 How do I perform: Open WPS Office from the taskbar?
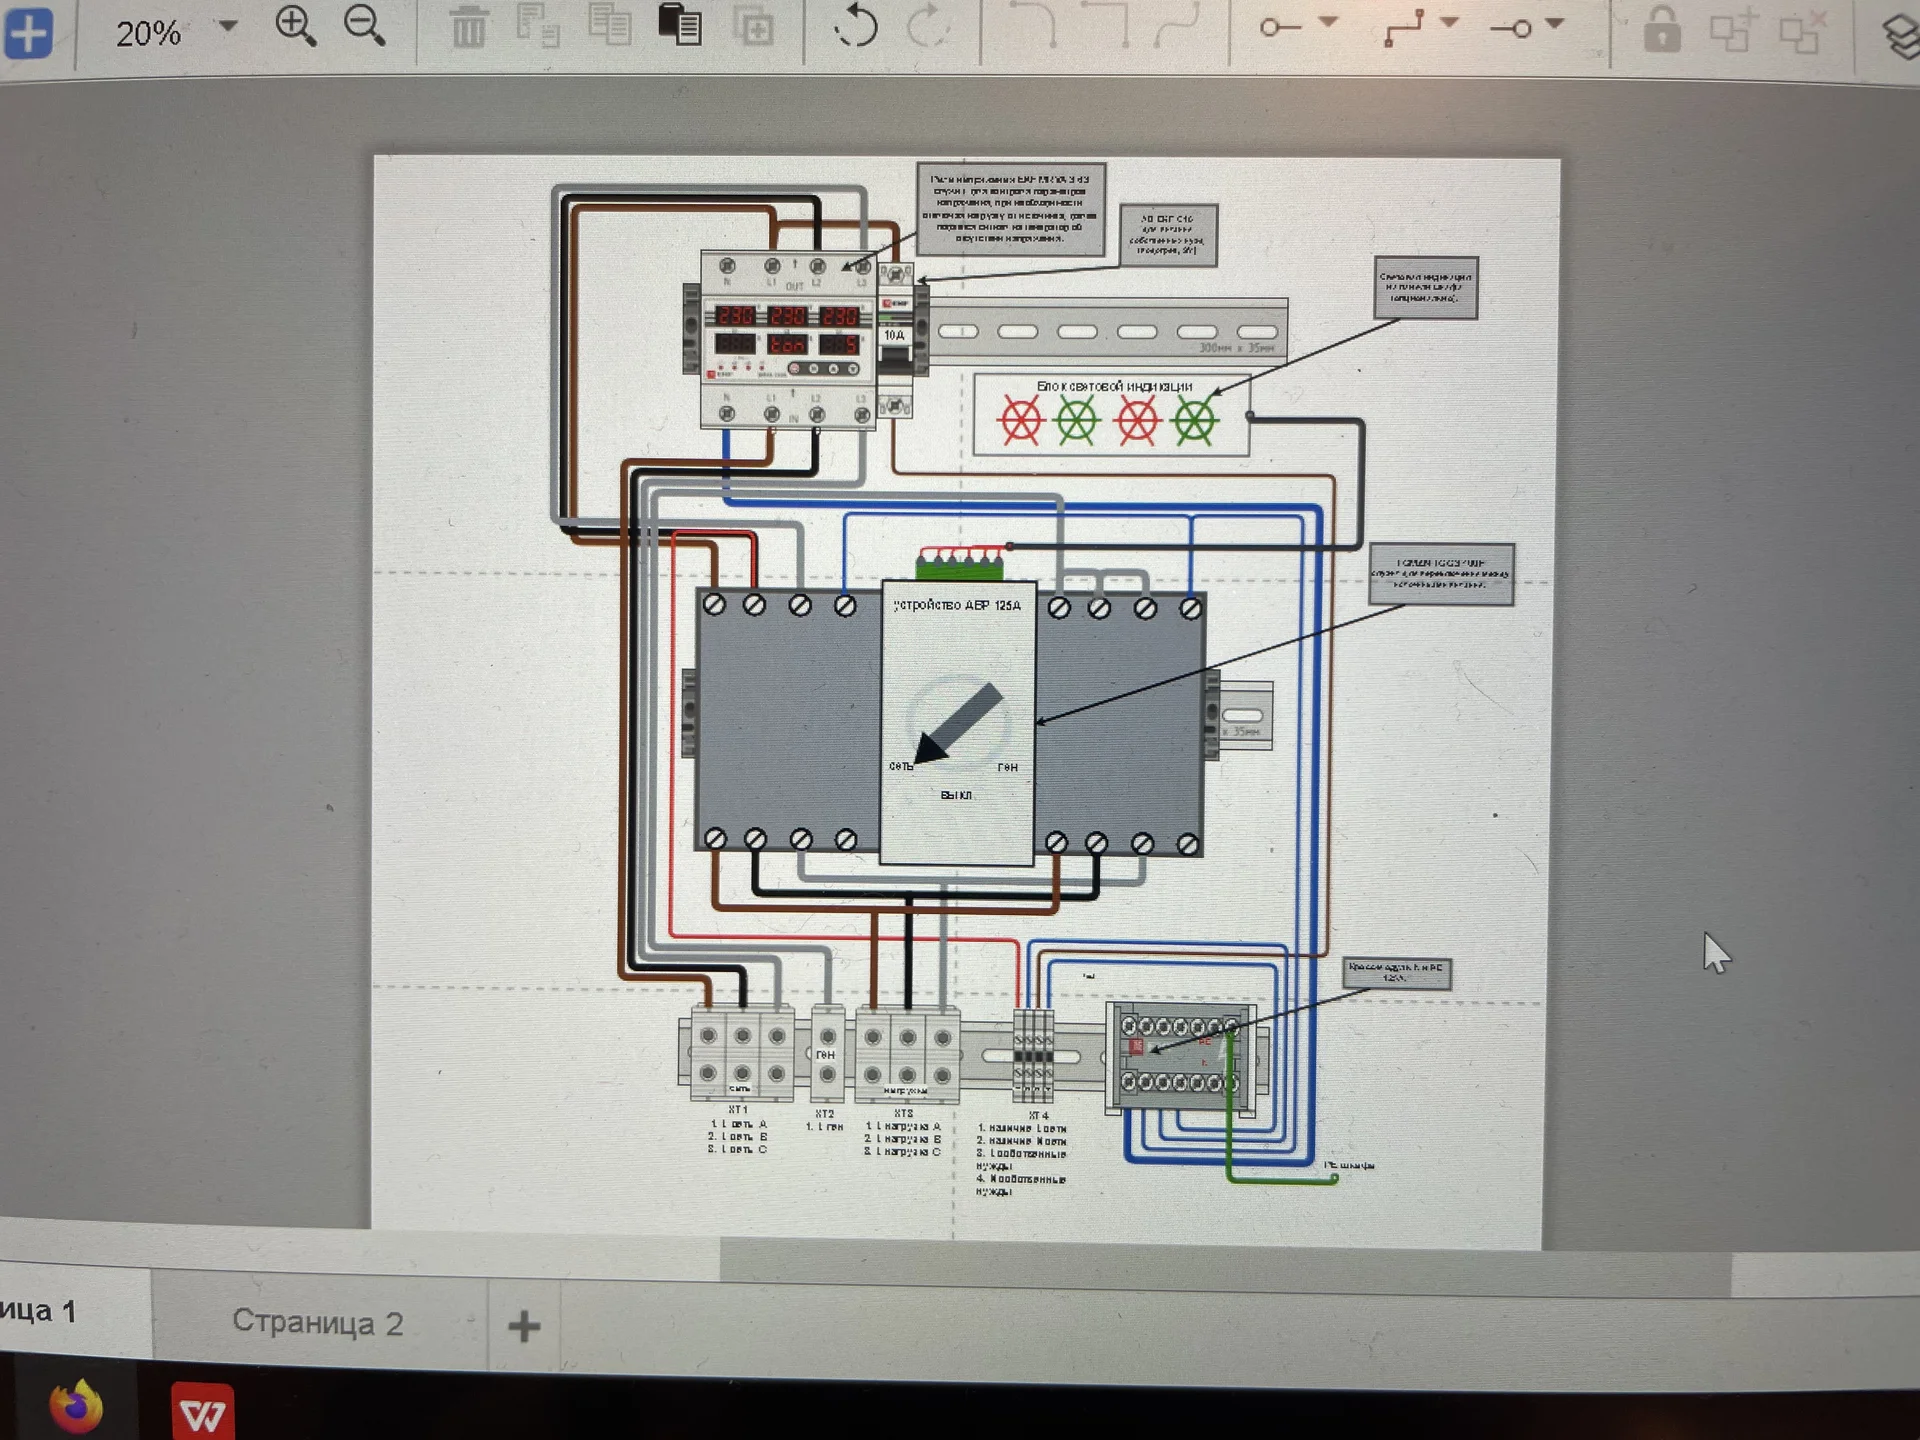[202, 1412]
